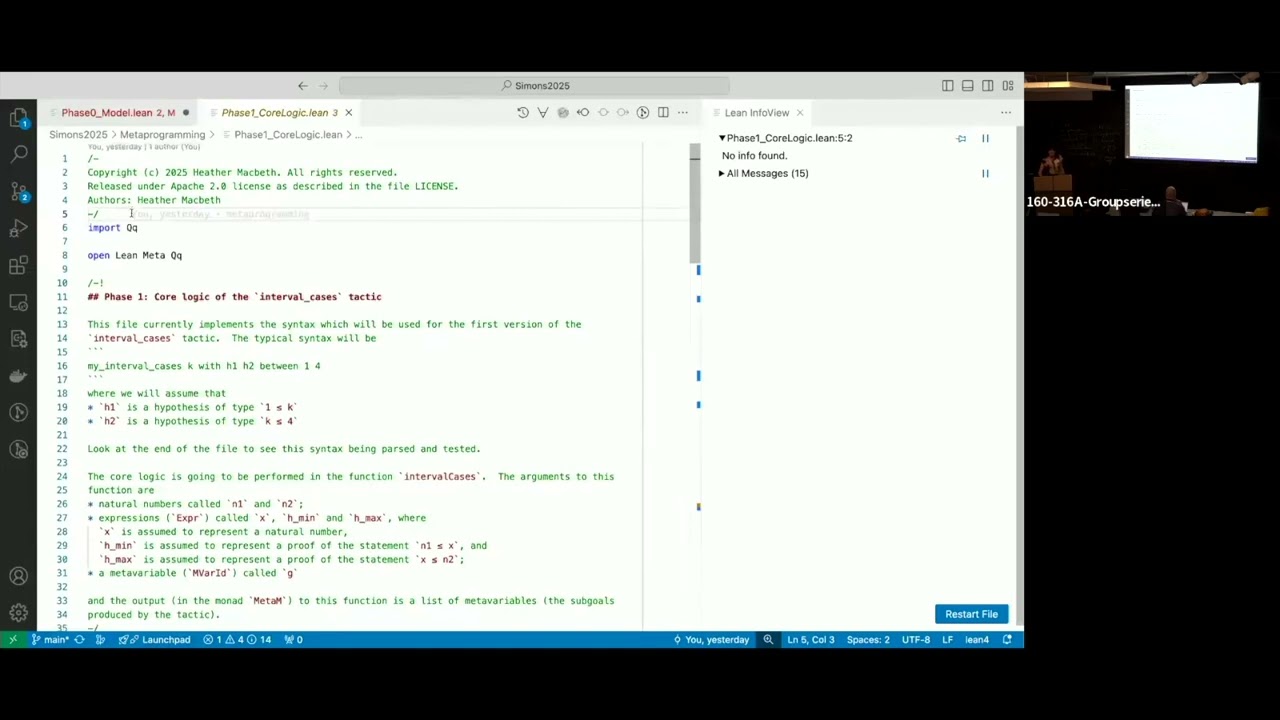Click line 6 'import Qq' in editor
The width and height of the screenshot is (1280, 720).
click(x=113, y=228)
